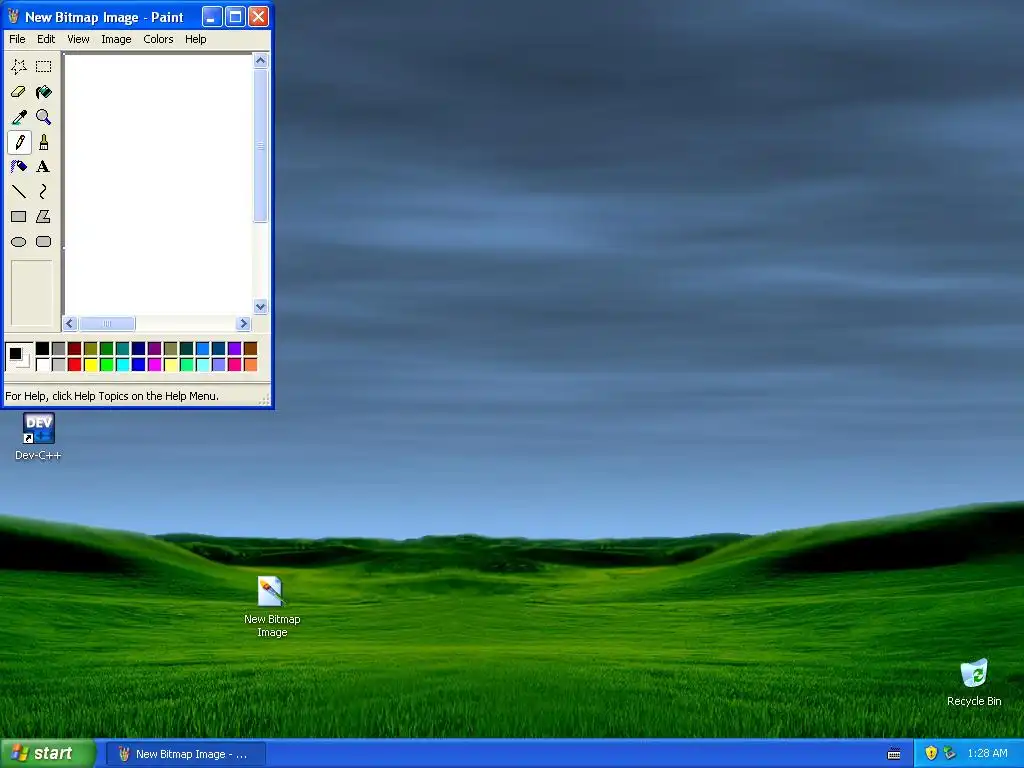Open the Help menu

(x=195, y=39)
